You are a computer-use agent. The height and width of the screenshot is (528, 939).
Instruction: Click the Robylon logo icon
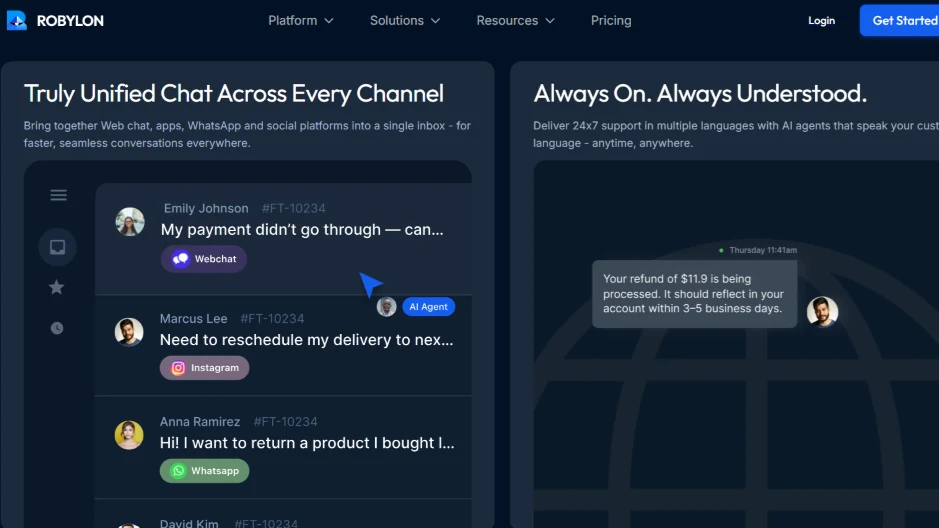point(17,20)
